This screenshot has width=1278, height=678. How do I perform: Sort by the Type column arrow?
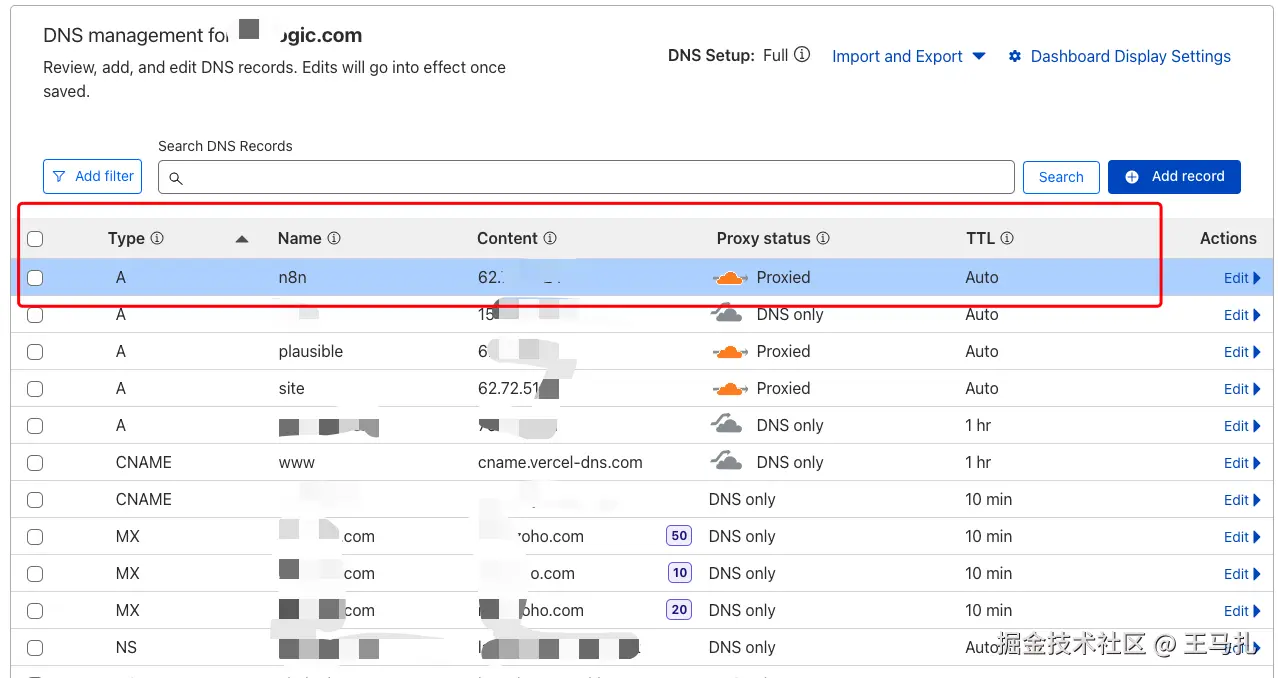(x=241, y=239)
